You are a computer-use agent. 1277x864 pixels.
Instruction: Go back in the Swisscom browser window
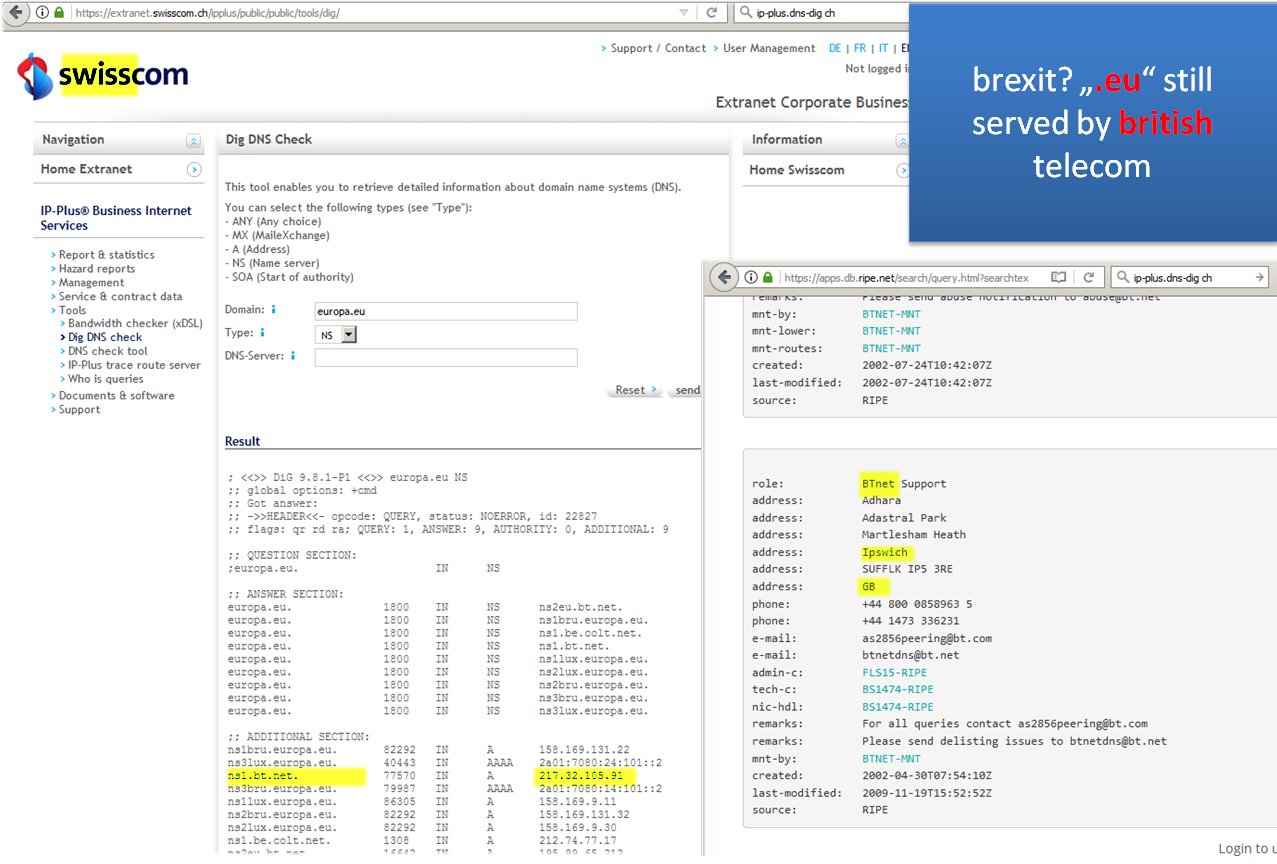click(x=15, y=13)
